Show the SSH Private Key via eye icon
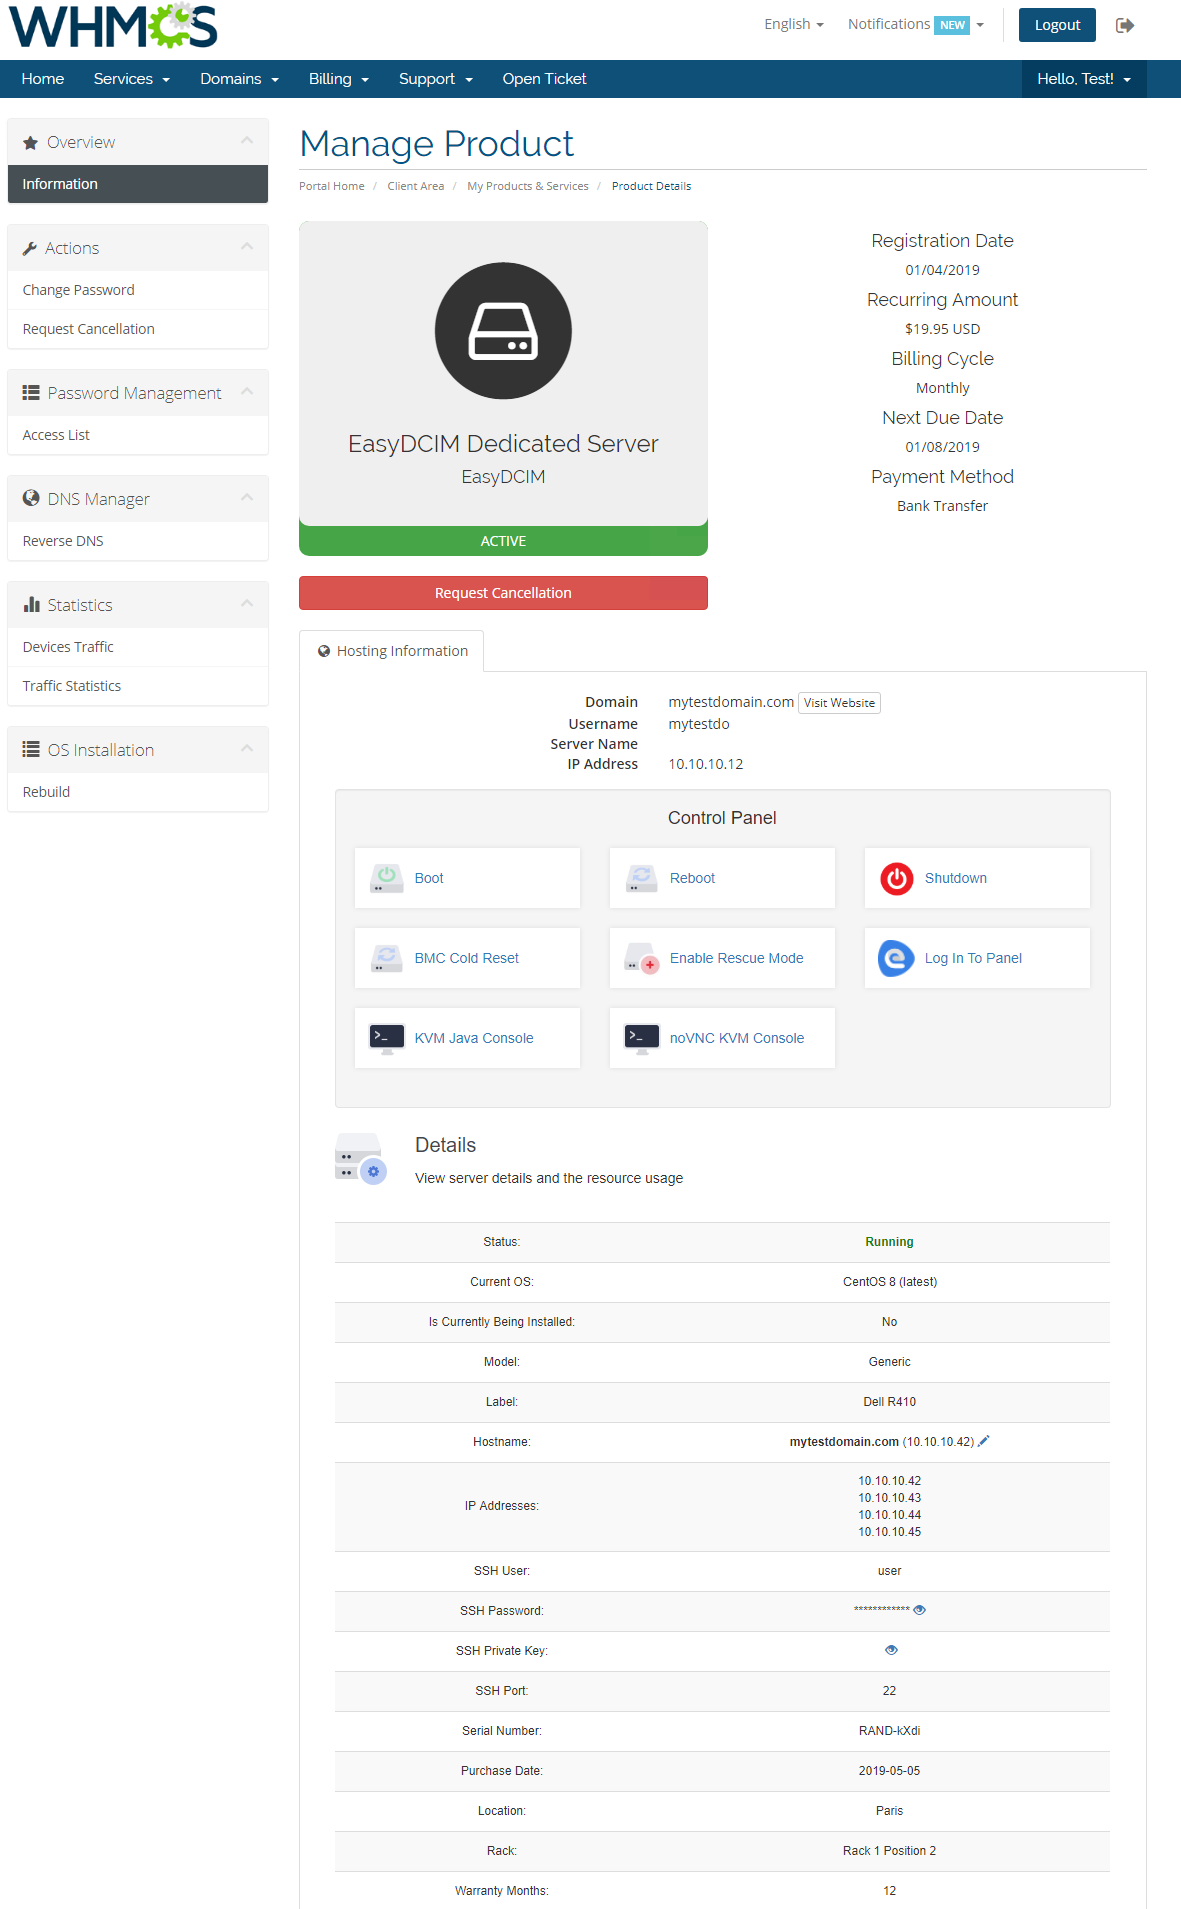Image resolution: width=1181 pixels, height=1909 pixels. click(x=891, y=1650)
